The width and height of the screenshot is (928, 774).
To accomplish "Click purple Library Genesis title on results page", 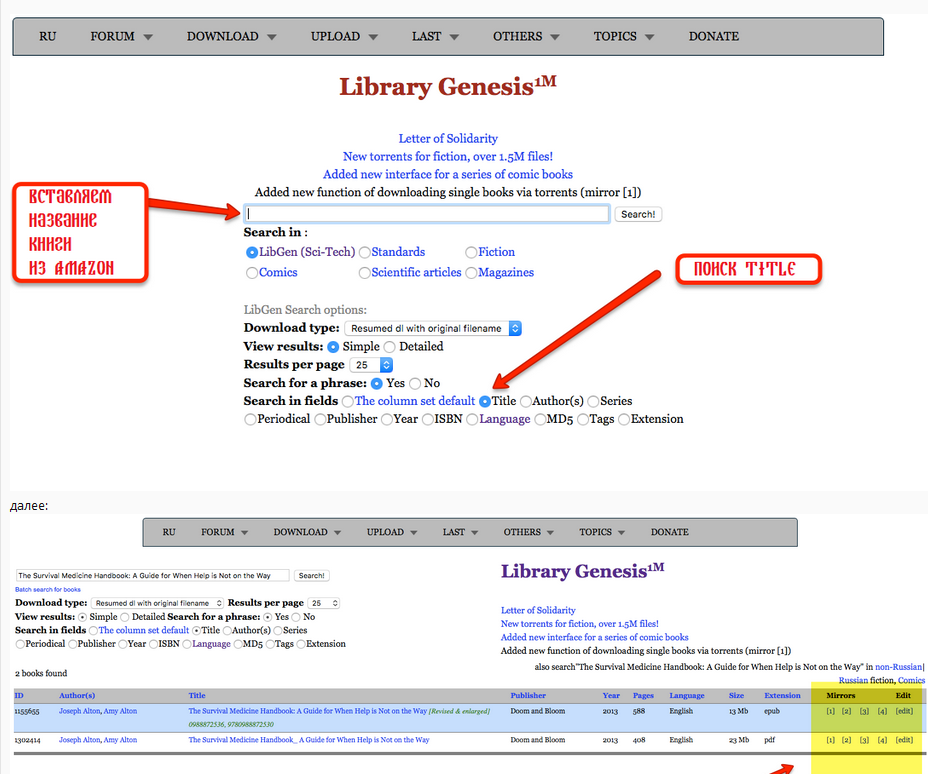I will 582,571.
